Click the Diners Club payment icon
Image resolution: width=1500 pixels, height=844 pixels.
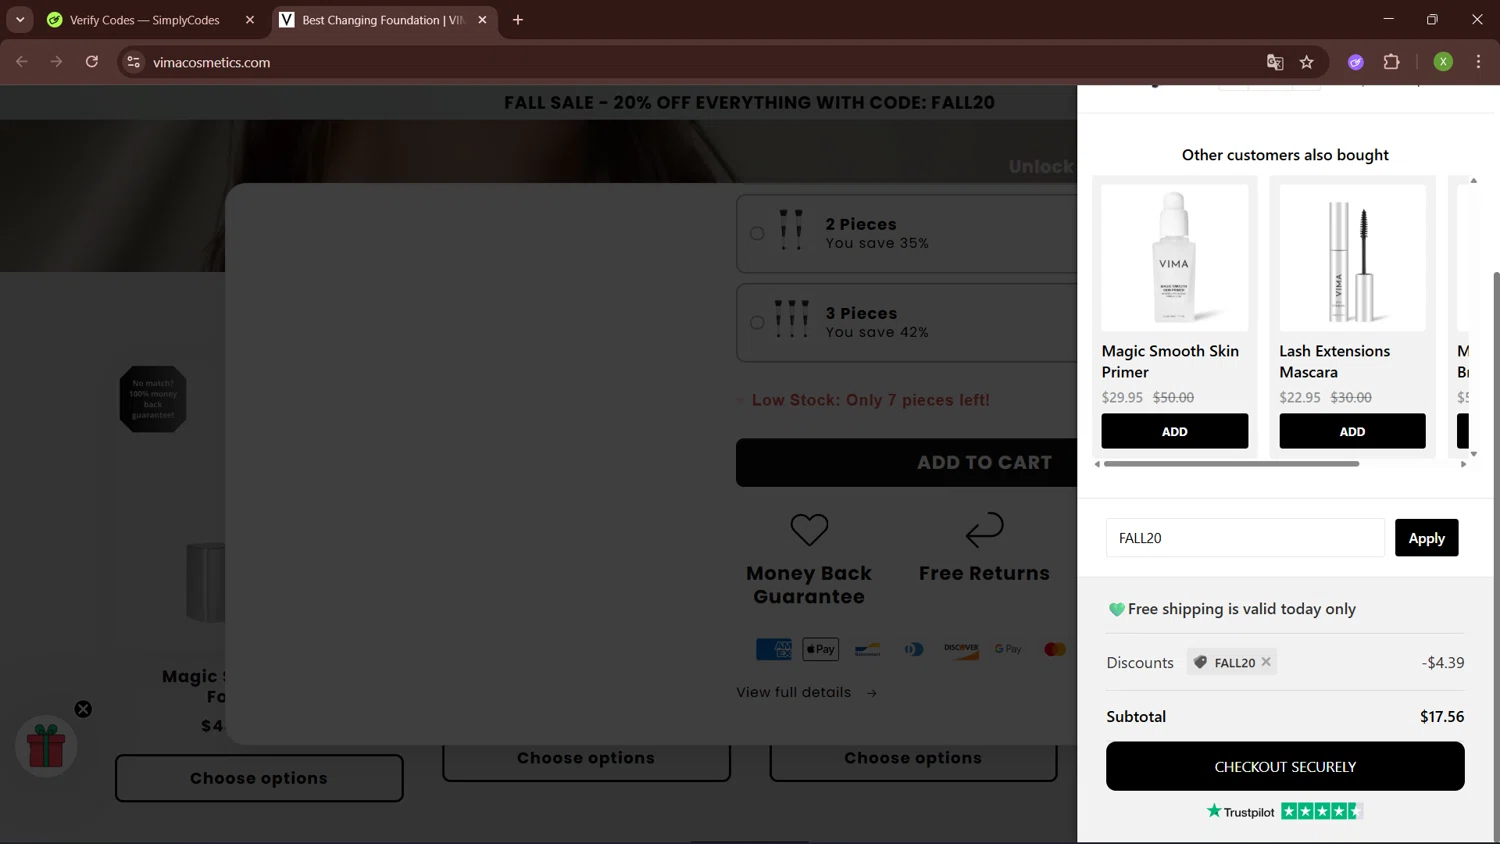click(914, 649)
